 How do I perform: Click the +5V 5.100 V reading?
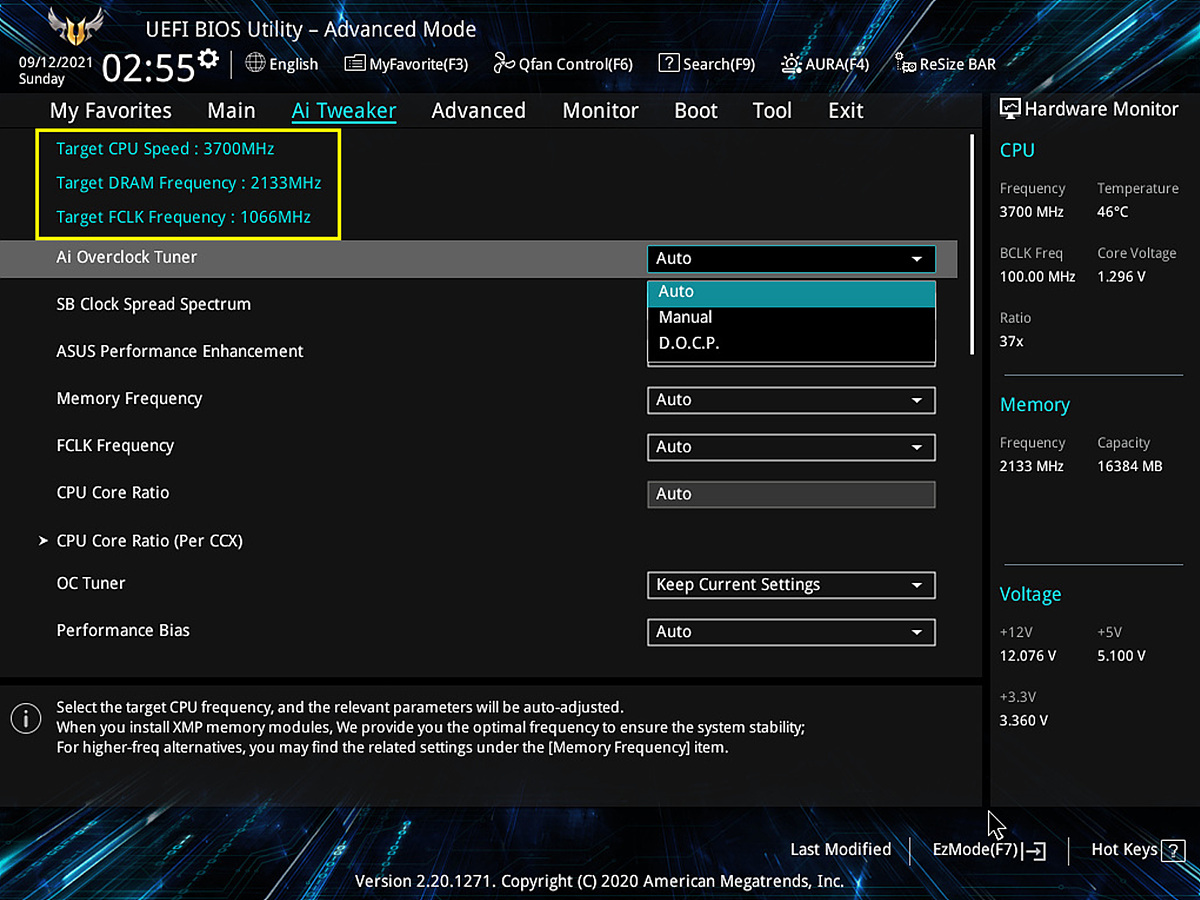click(1122, 656)
